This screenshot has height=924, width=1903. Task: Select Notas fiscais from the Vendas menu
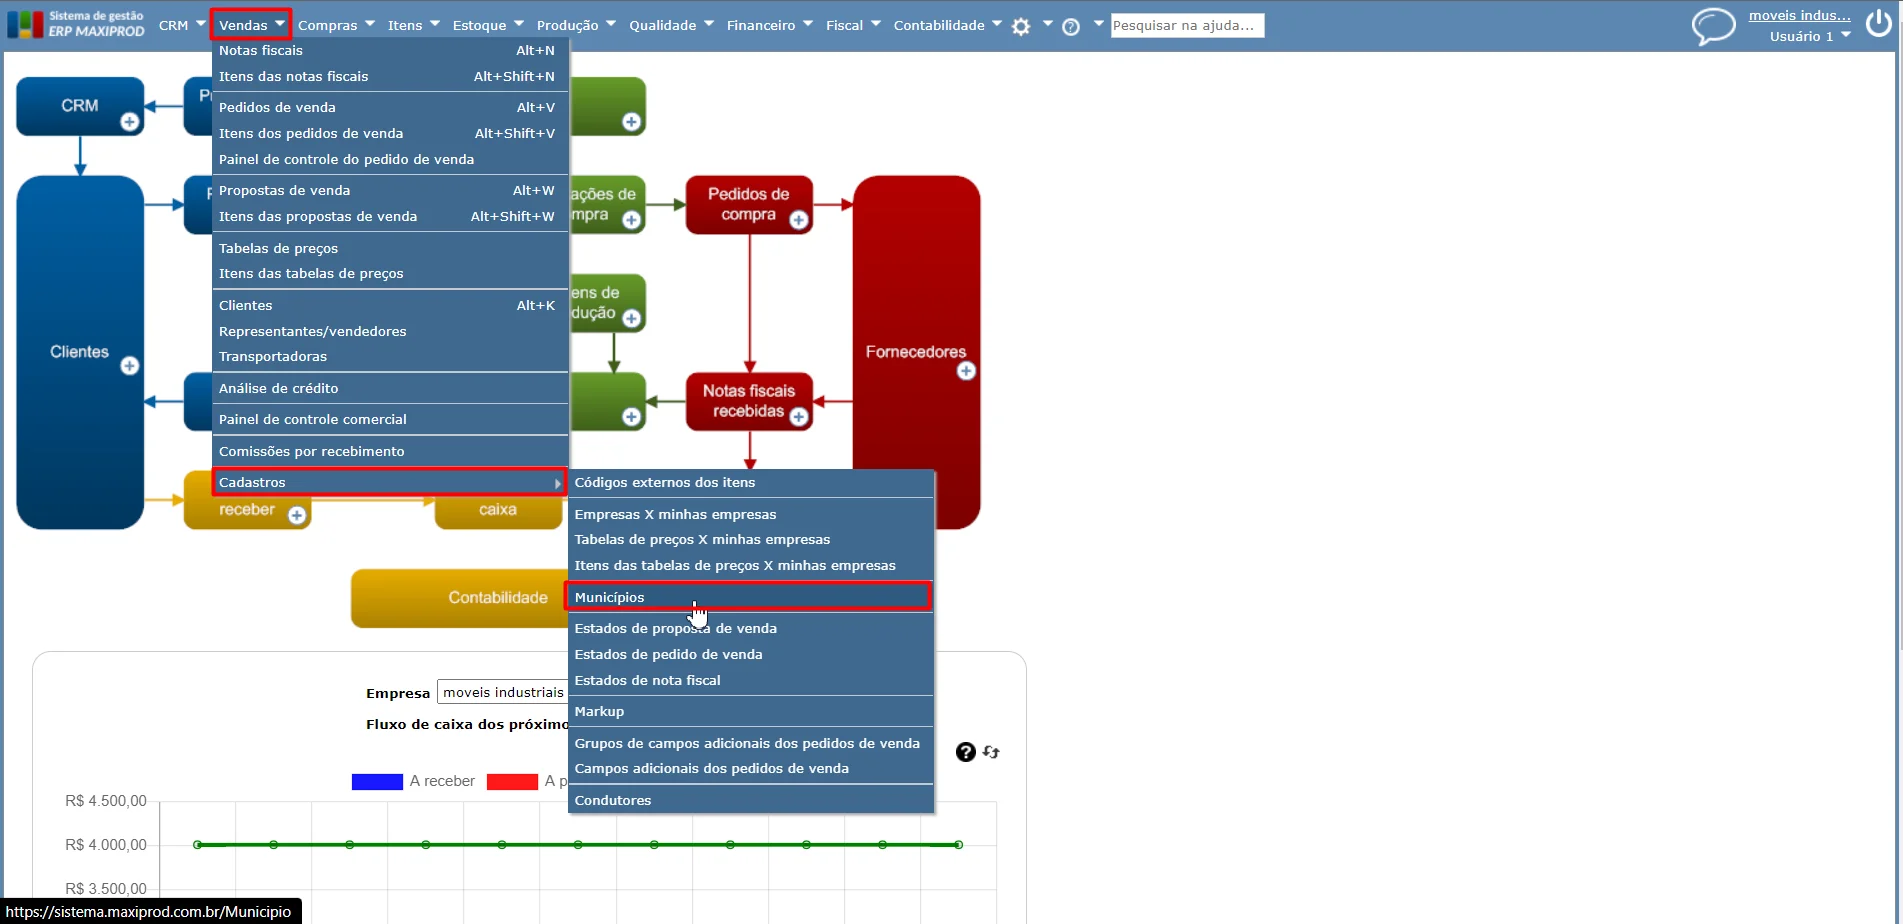(x=391, y=50)
